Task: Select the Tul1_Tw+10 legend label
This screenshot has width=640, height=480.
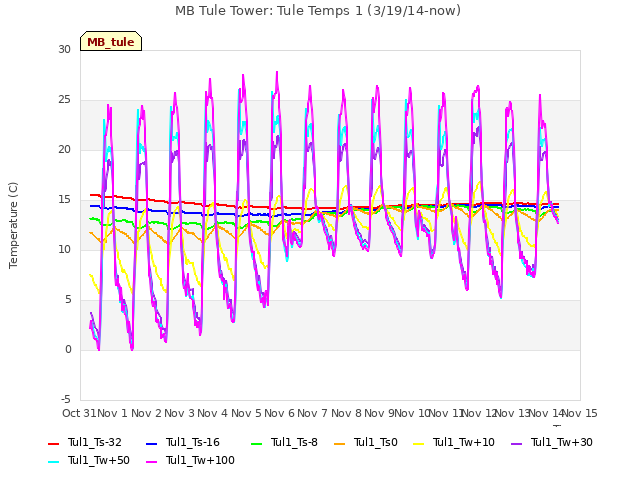Action: (464, 442)
